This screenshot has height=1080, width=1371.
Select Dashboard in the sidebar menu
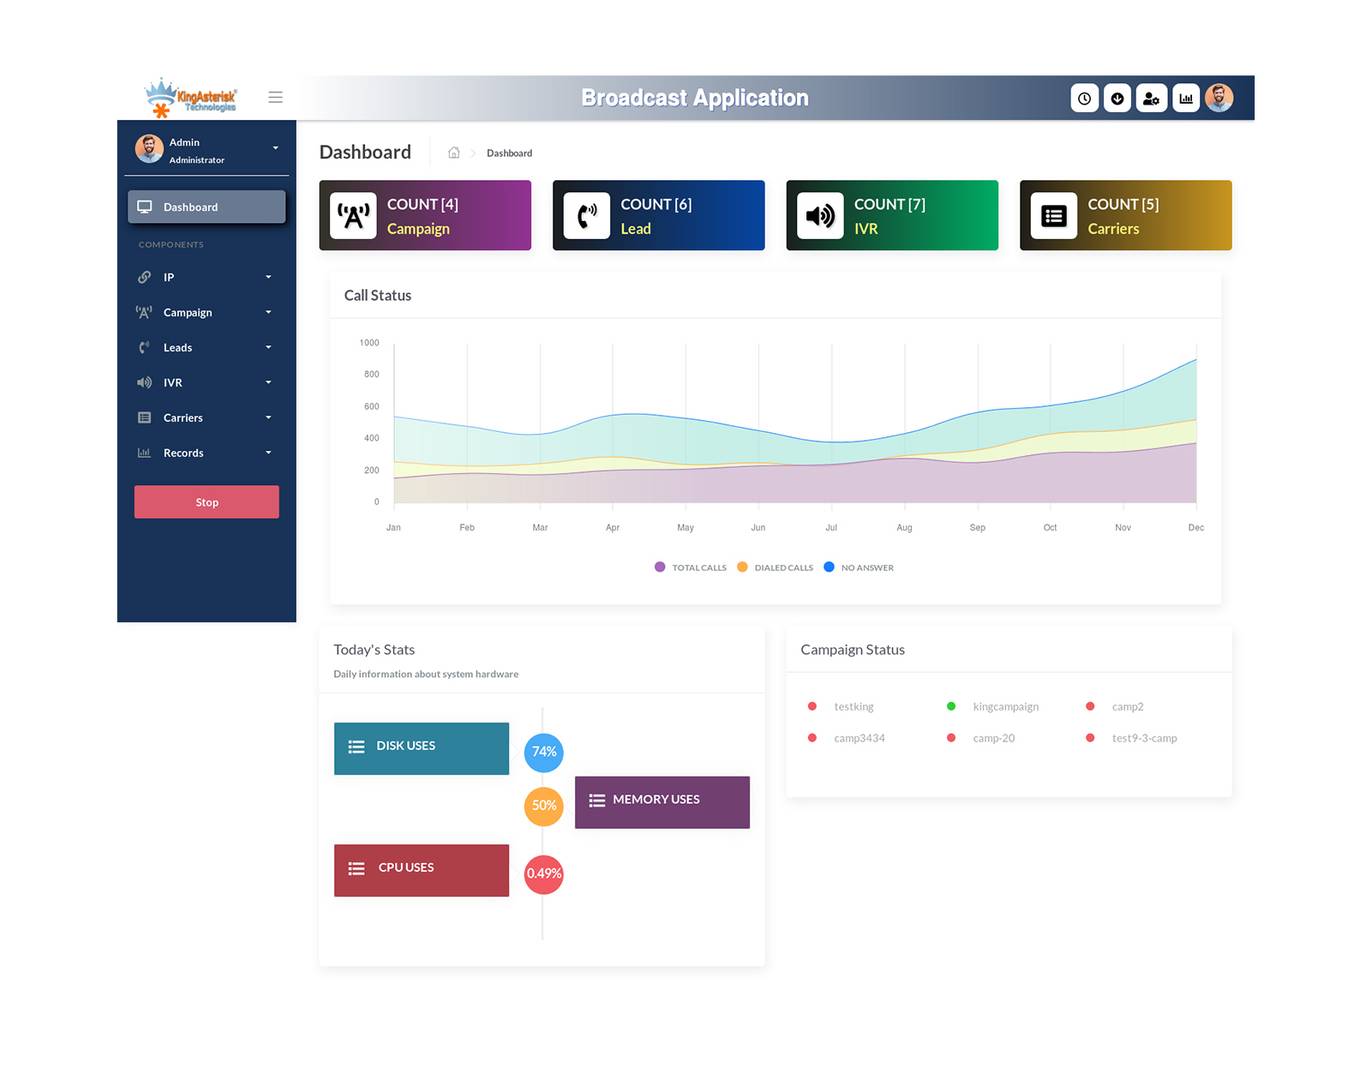point(206,207)
